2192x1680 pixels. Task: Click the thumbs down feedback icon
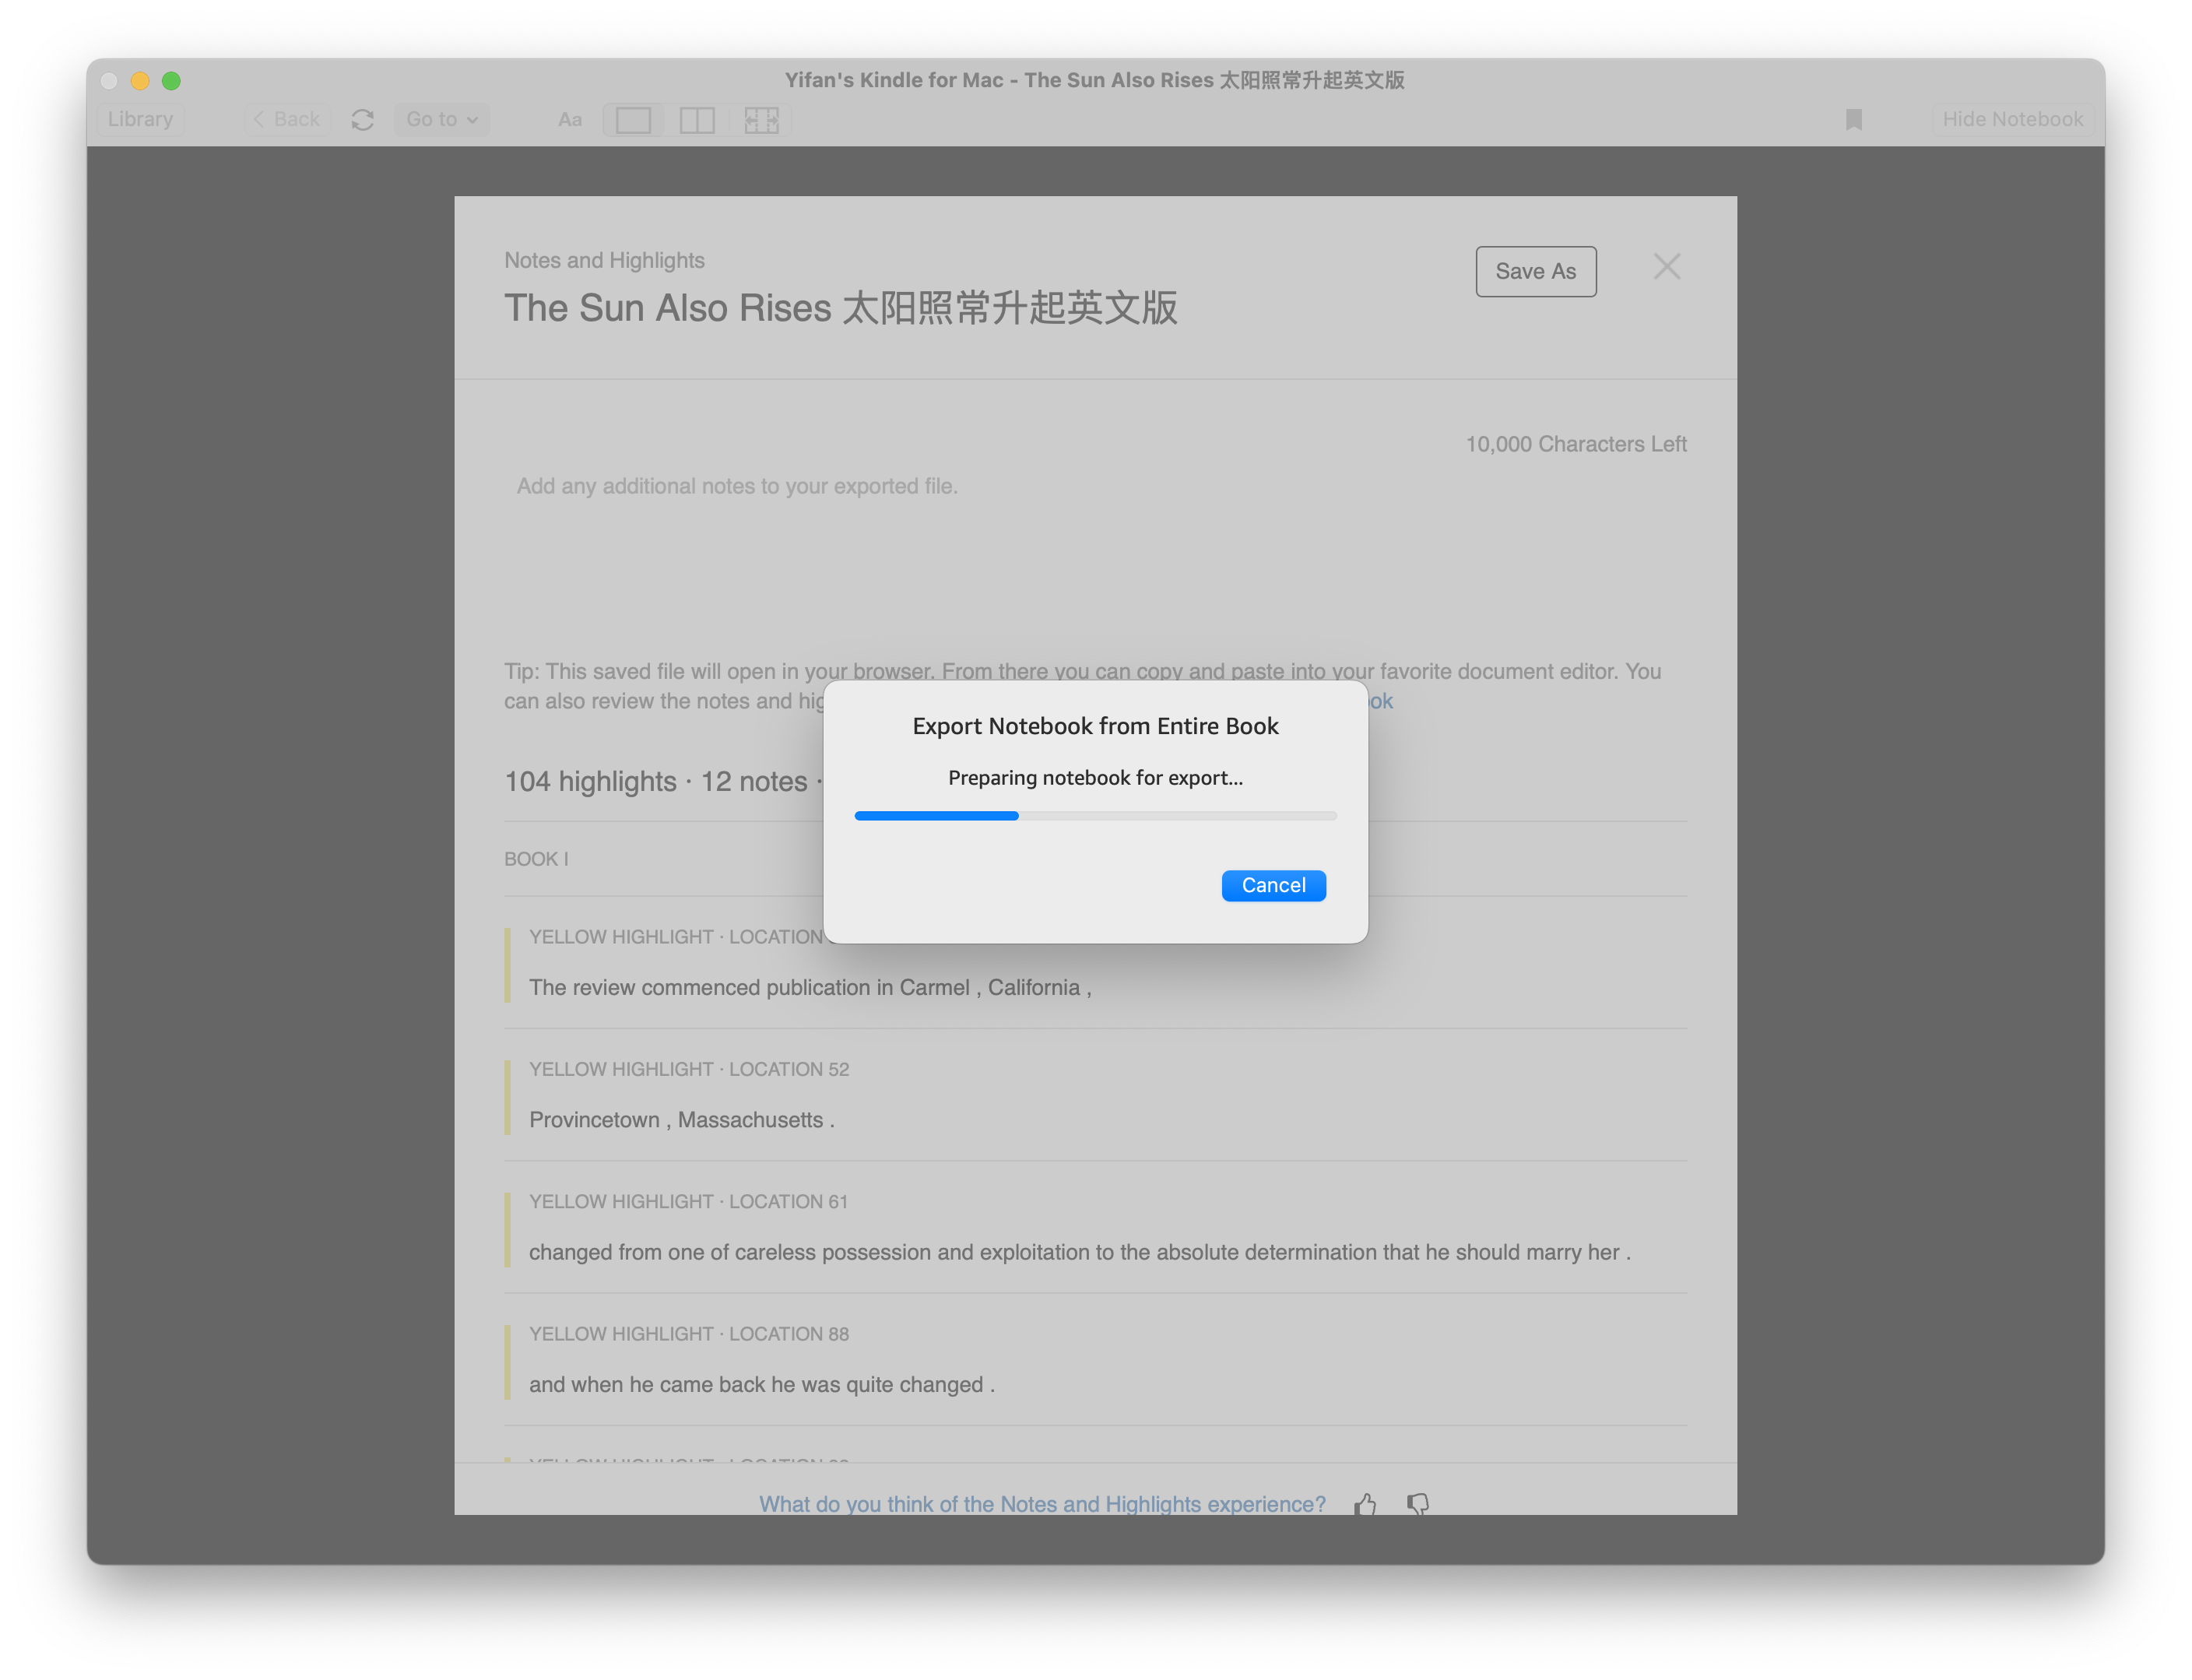click(x=1418, y=1503)
